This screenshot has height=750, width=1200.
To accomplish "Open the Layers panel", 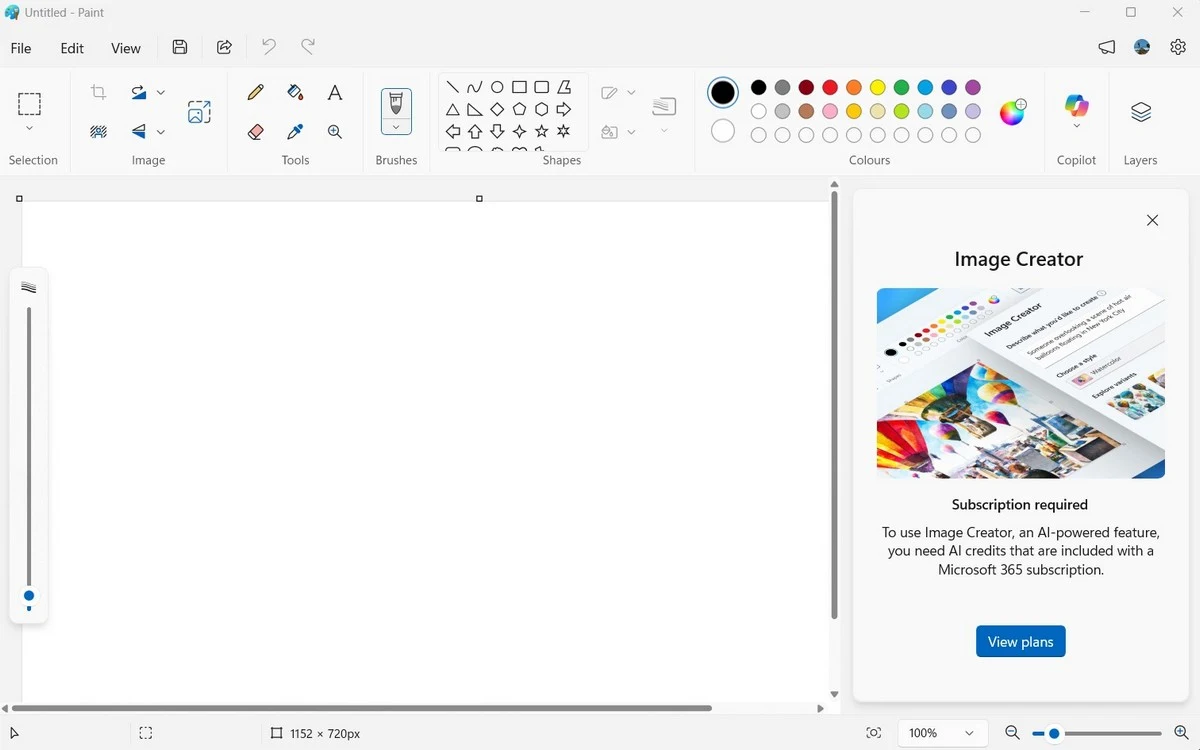I will [x=1141, y=112].
